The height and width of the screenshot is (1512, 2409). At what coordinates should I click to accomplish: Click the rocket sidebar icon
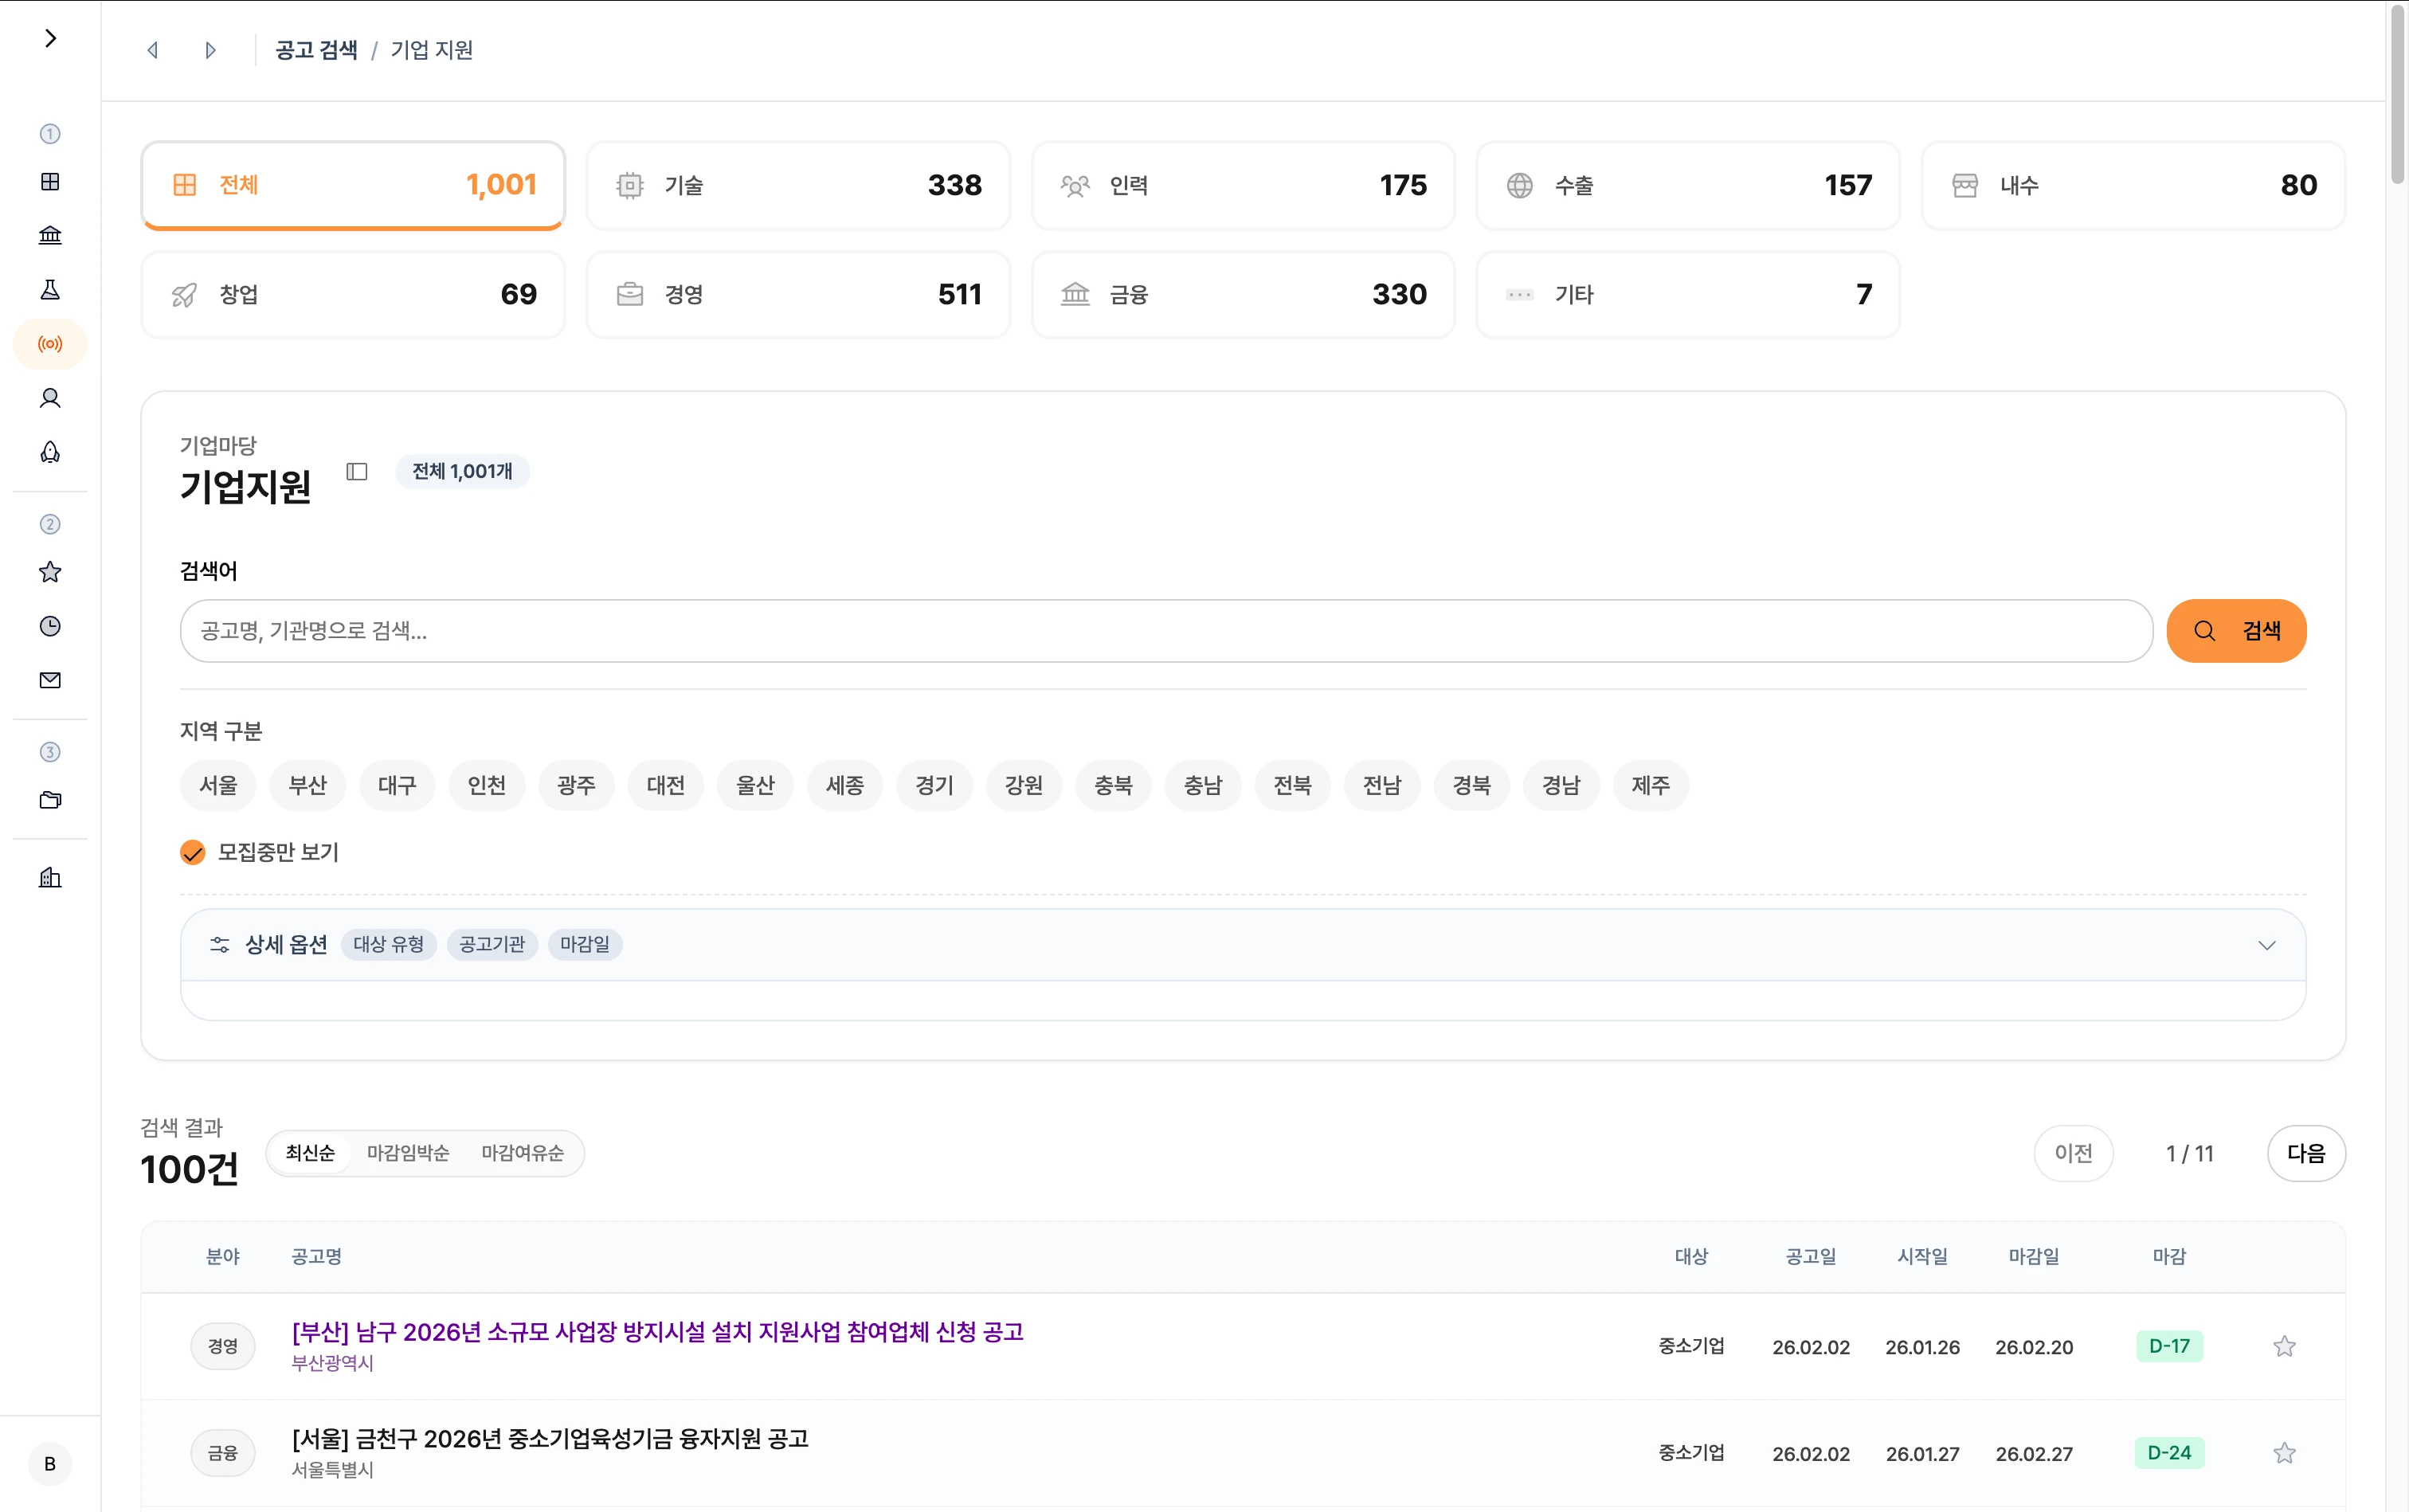click(x=50, y=452)
